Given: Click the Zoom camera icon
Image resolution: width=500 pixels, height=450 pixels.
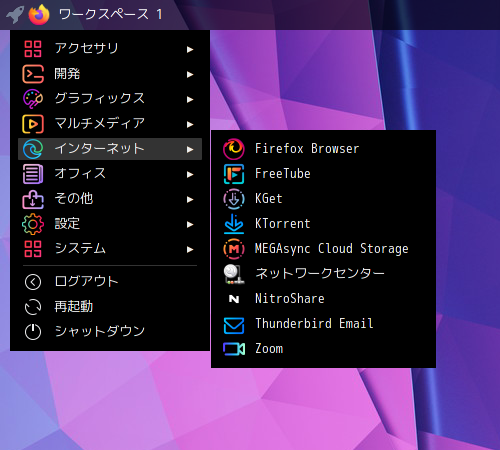Looking at the screenshot, I should 234,349.
